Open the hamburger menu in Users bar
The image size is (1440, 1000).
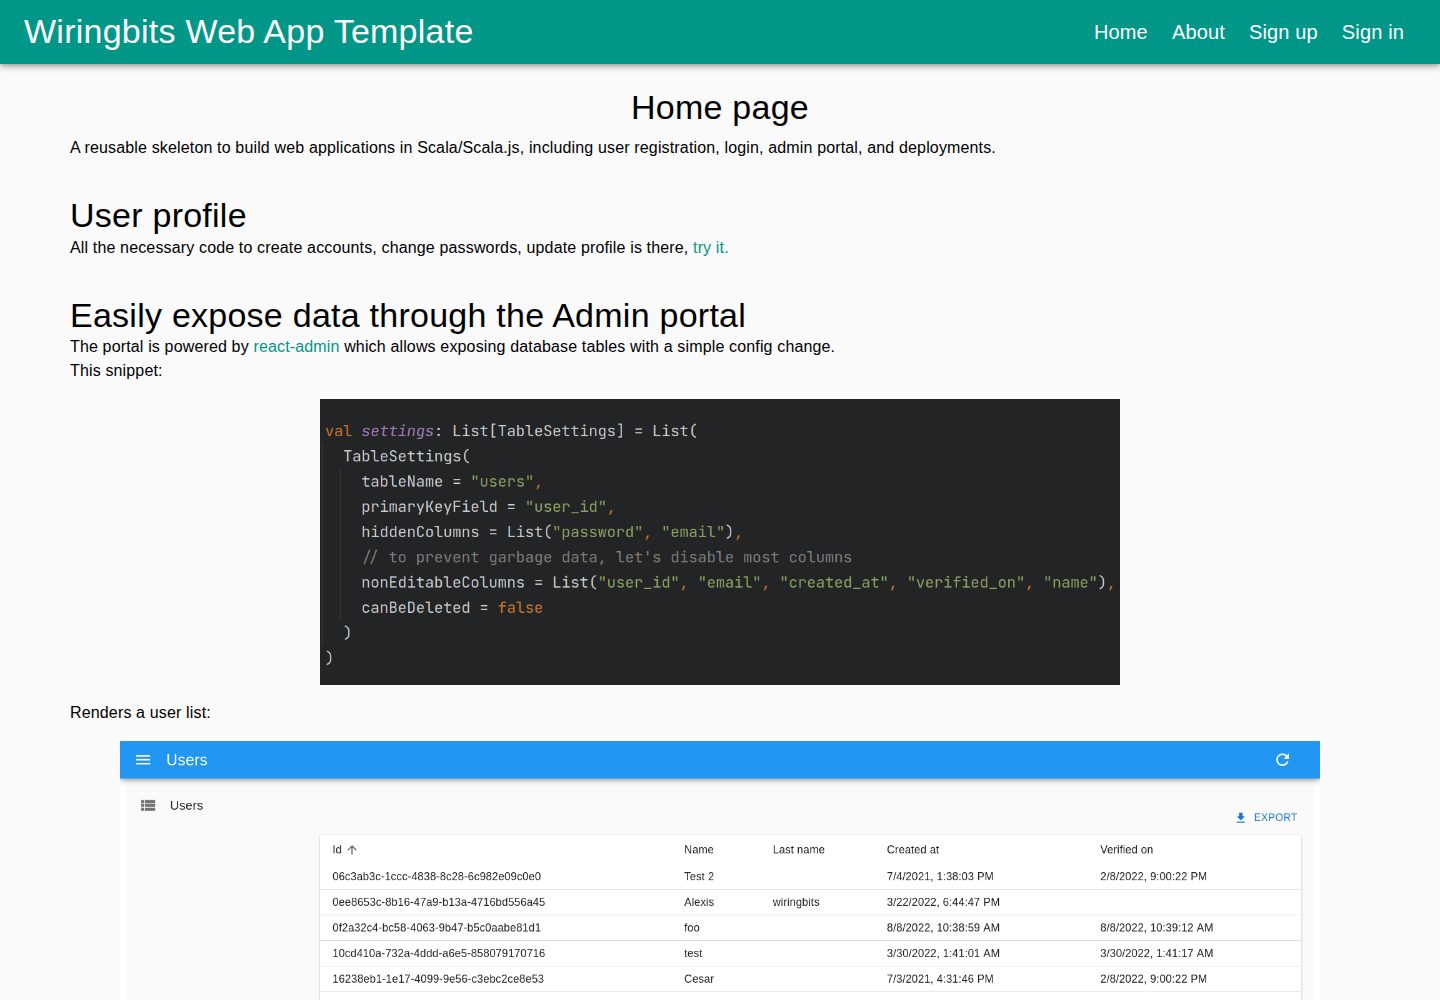(x=143, y=760)
